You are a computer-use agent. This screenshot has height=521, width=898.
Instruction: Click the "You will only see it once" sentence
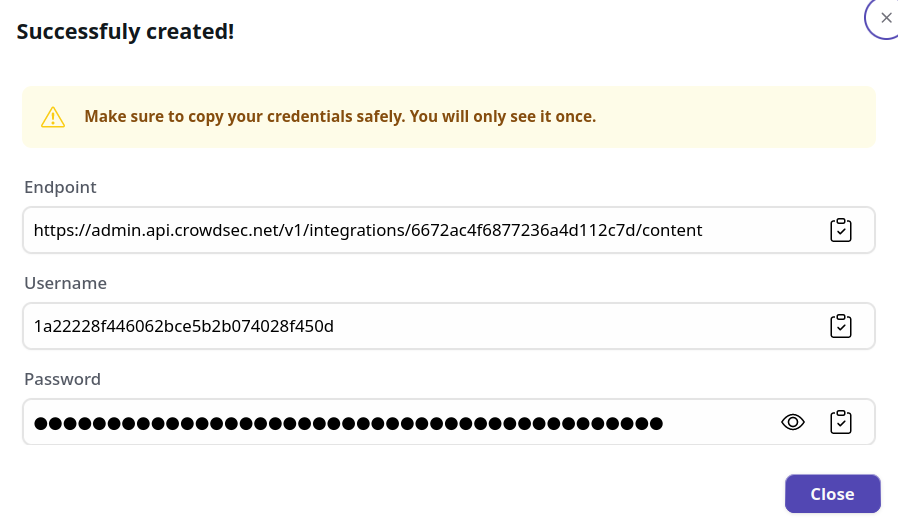coord(503,117)
